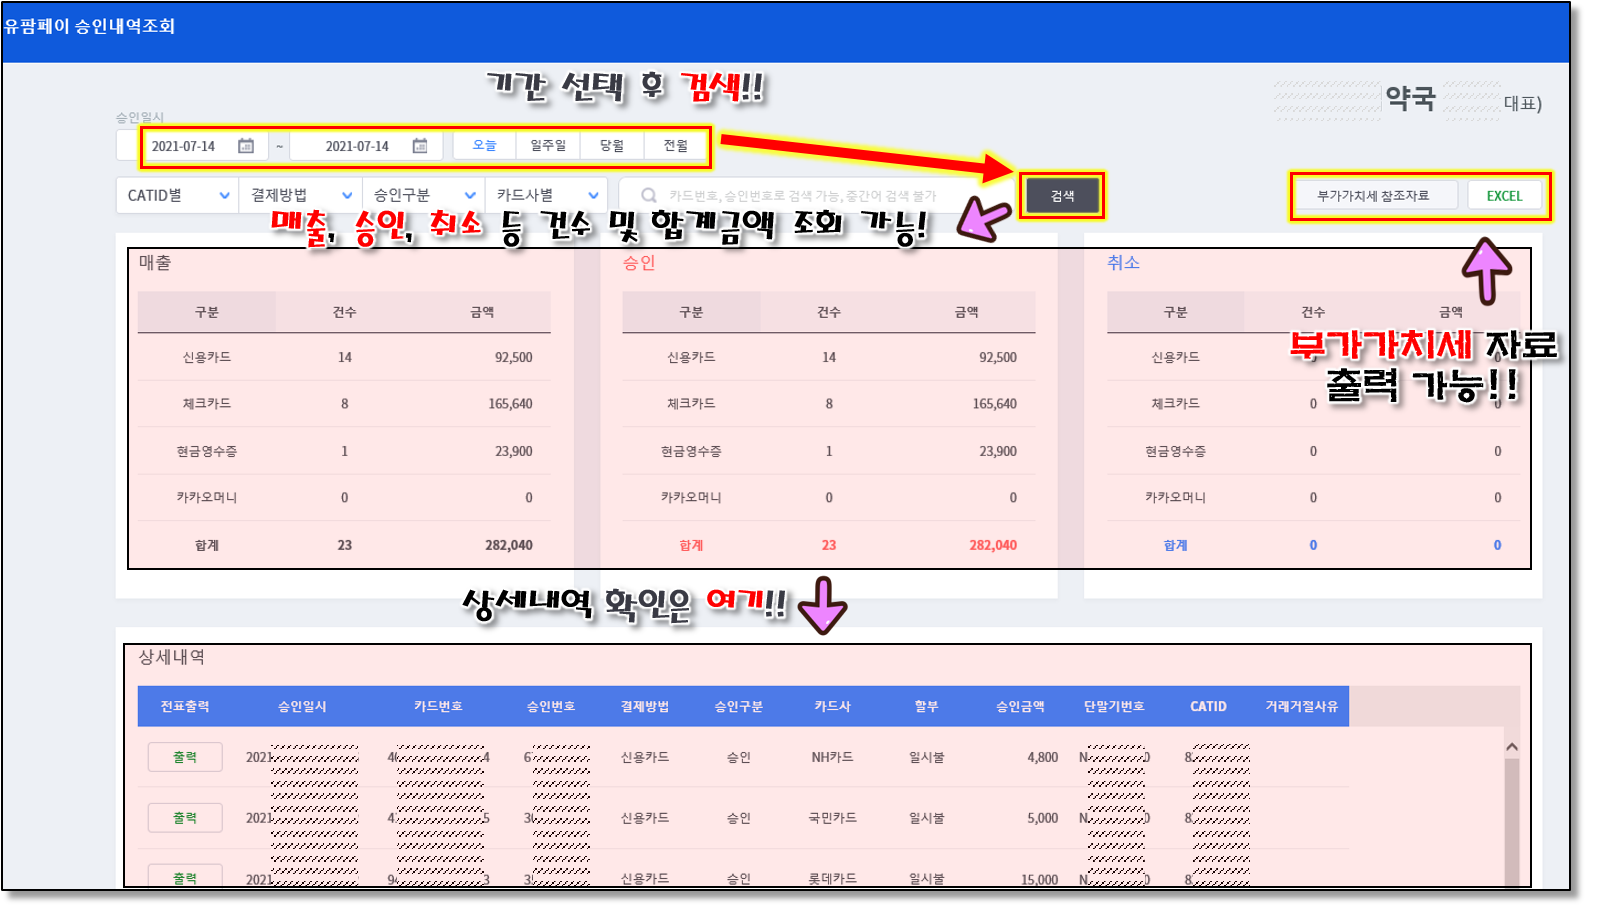Select the 일주일 period filter

click(548, 146)
